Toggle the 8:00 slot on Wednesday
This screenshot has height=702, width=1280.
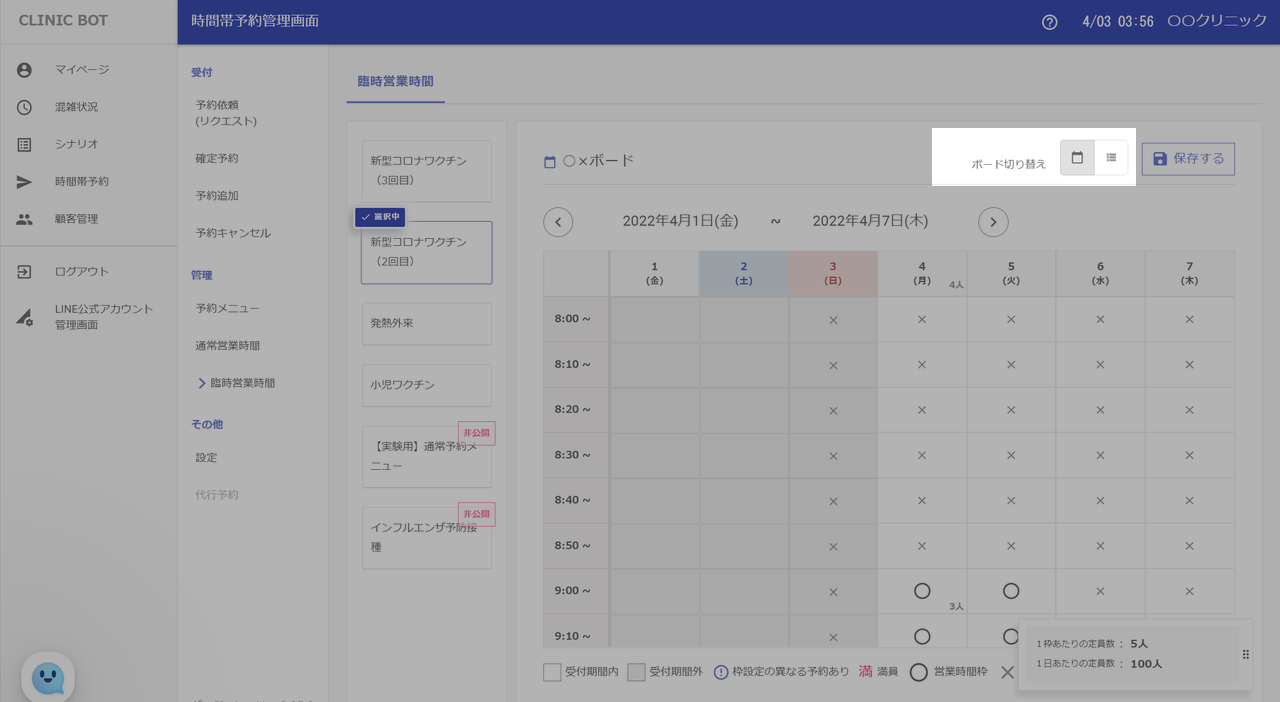coord(1100,319)
